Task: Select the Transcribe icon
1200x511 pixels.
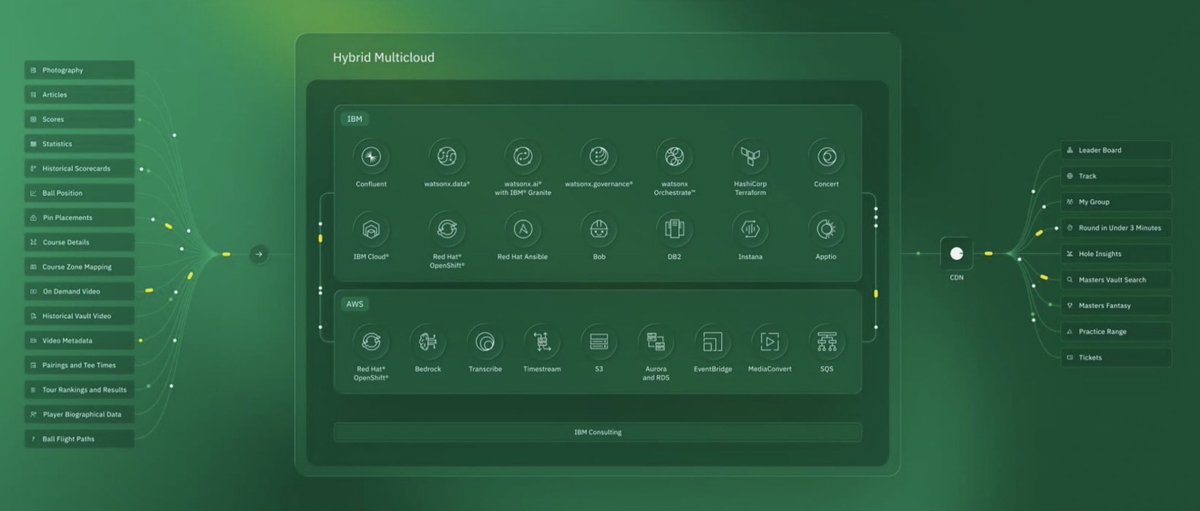Action: 485,341
